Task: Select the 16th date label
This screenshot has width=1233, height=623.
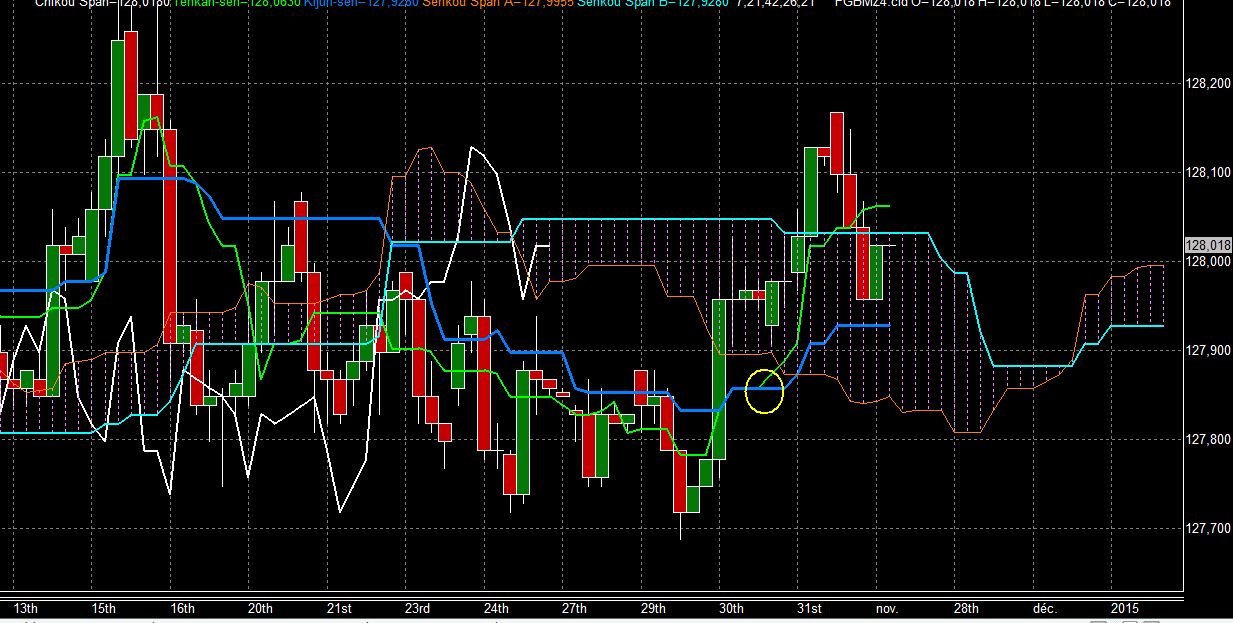Action: coord(181,608)
